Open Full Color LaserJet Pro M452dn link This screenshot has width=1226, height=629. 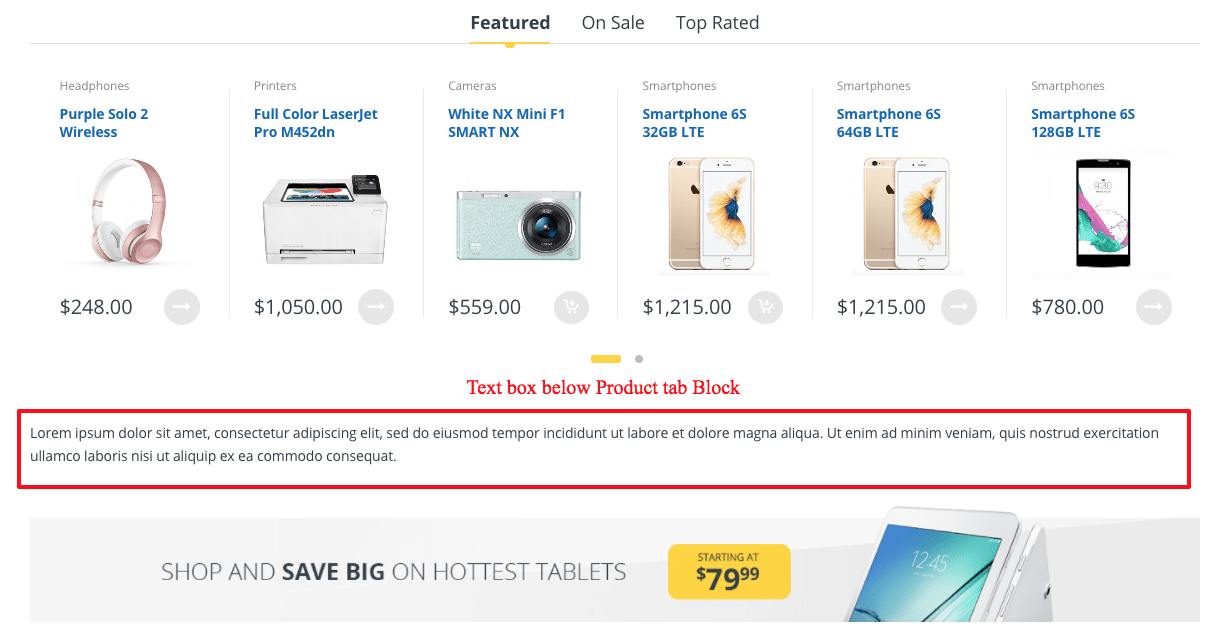pos(316,123)
